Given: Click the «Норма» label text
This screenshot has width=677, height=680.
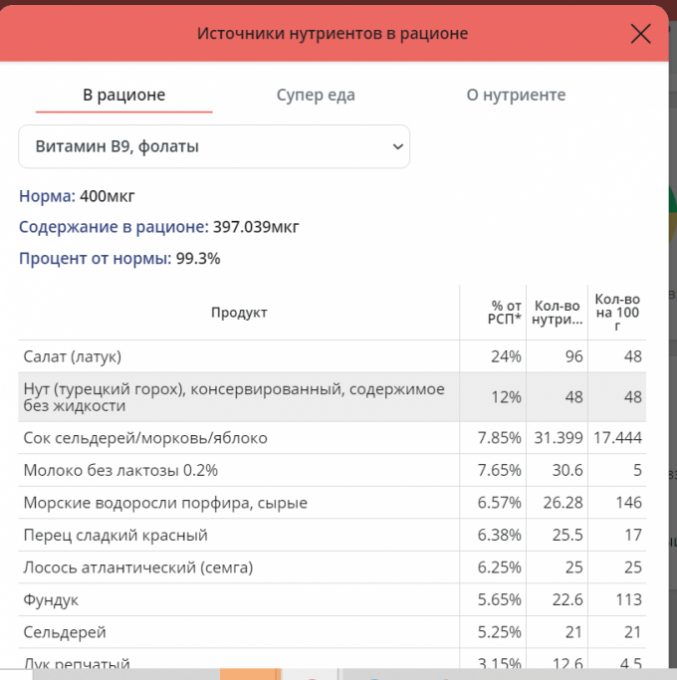Looking at the screenshot, I should click(46, 195).
